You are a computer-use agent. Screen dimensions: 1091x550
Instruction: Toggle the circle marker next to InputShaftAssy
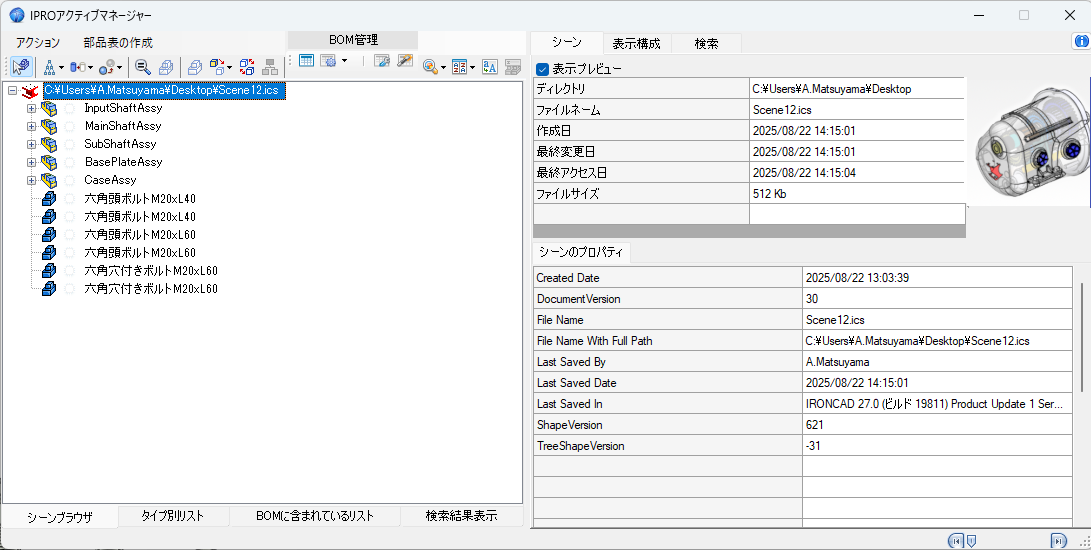(x=70, y=109)
